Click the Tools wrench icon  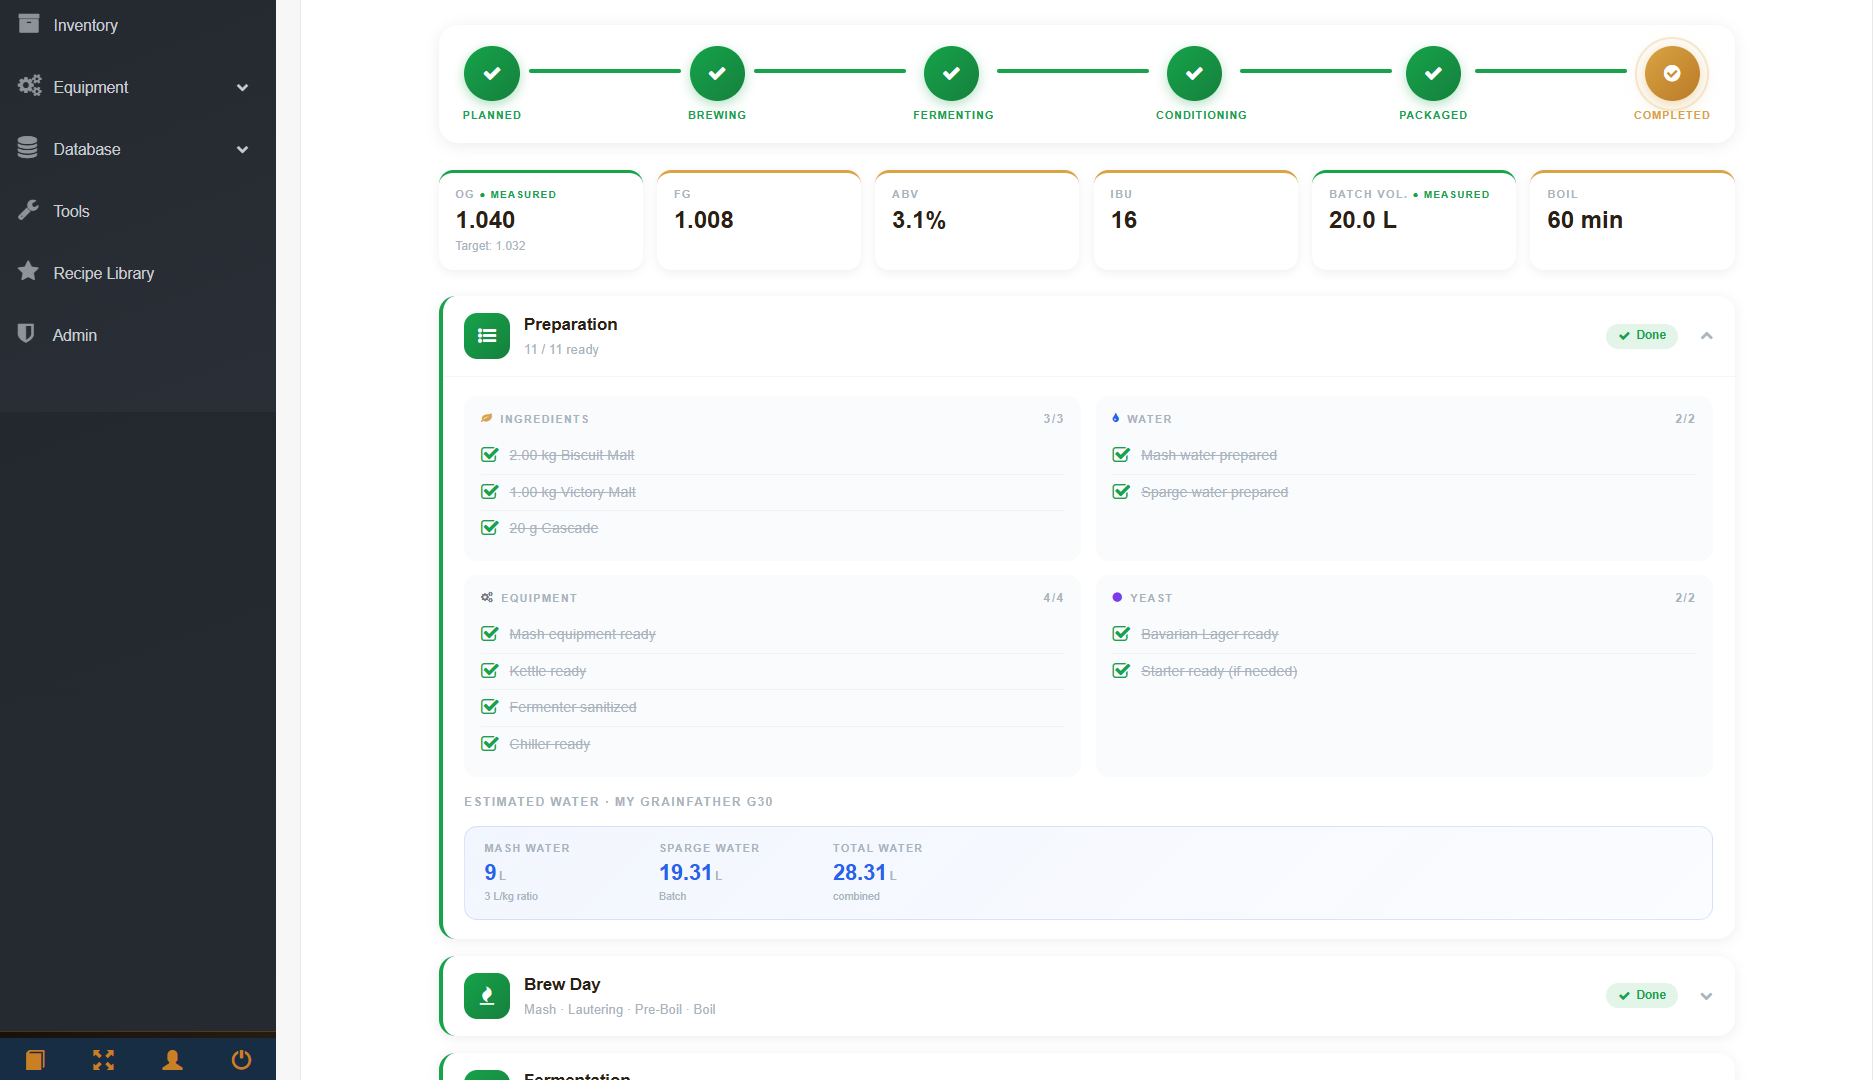click(x=28, y=210)
